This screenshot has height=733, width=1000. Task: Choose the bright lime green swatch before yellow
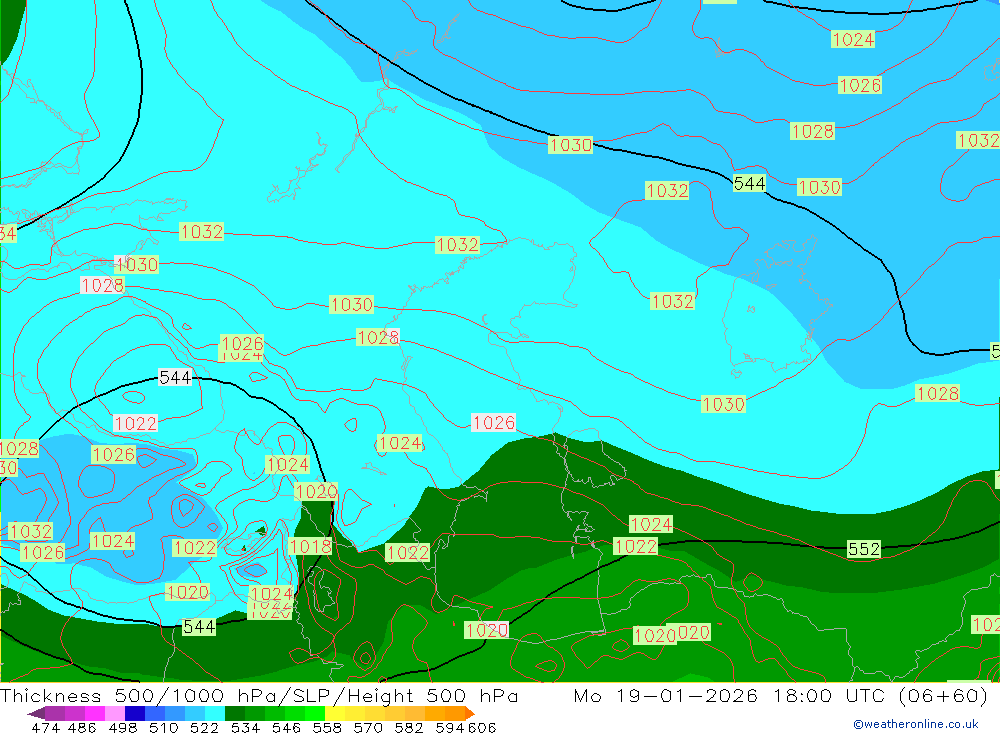click(x=315, y=713)
